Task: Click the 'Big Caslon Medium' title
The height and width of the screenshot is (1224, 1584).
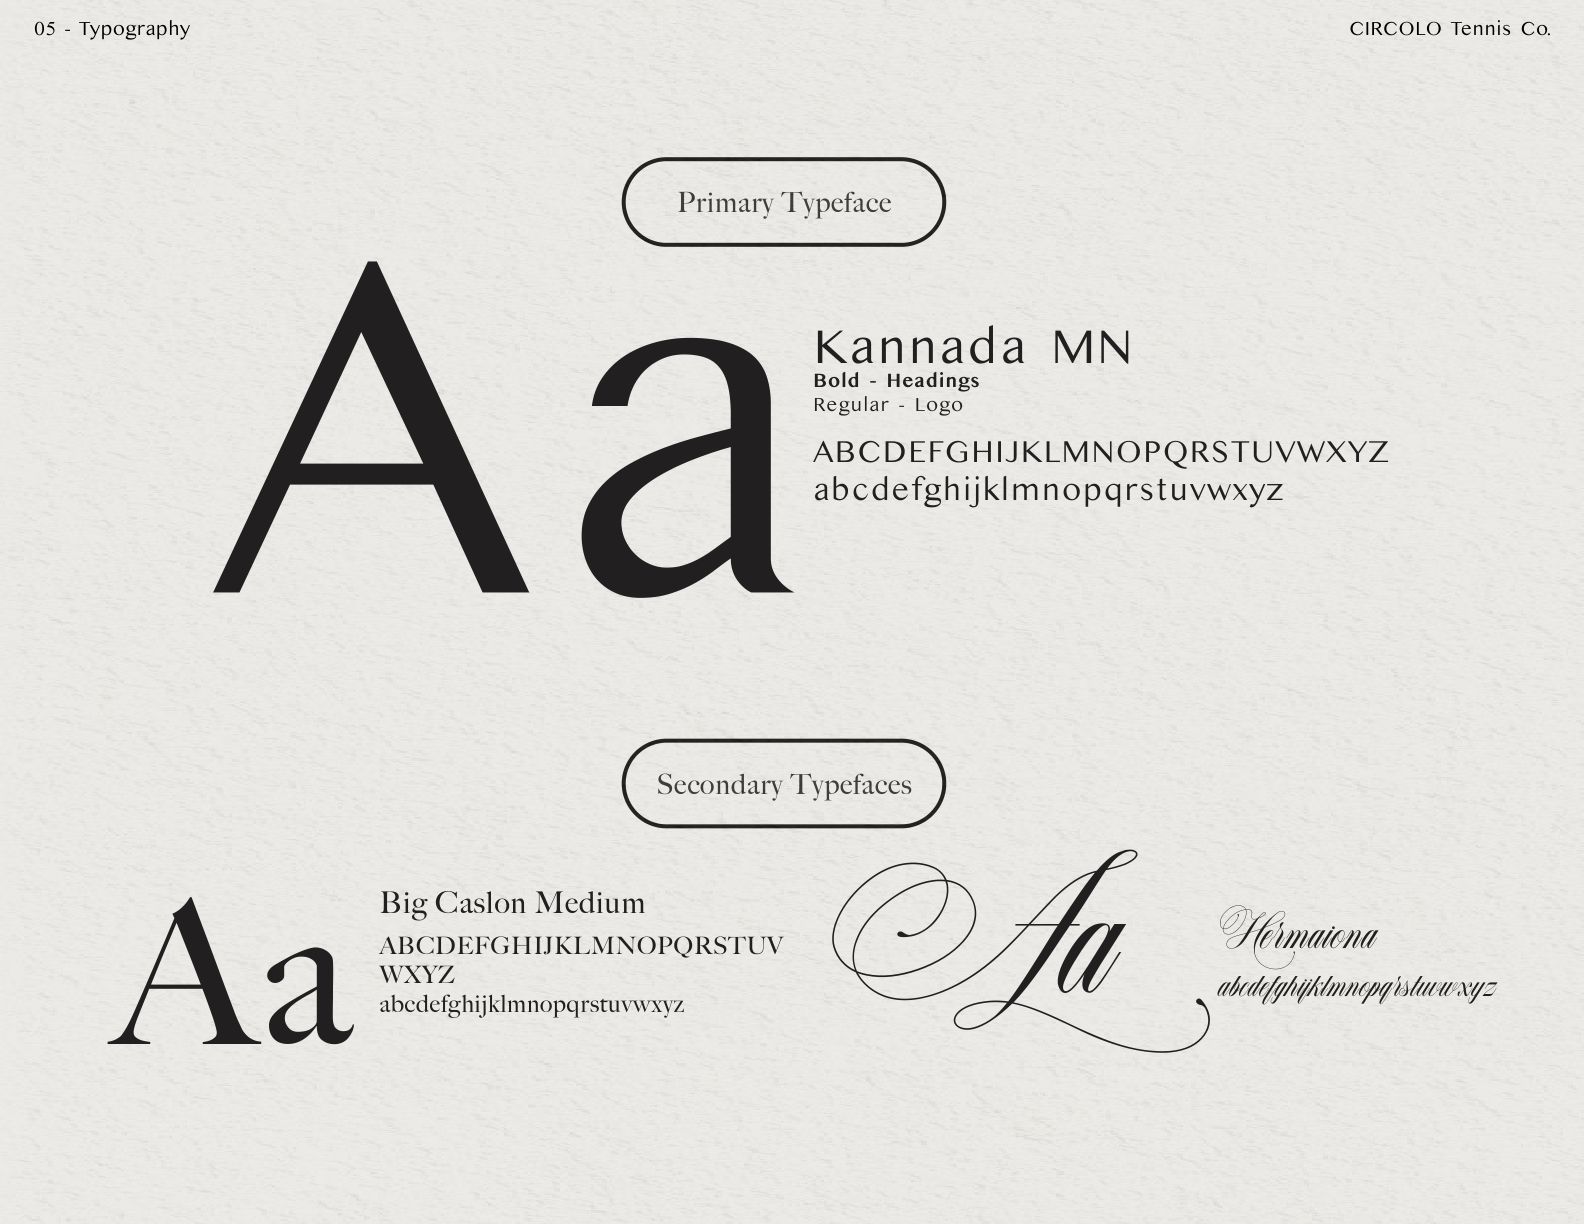Action: coord(512,903)
